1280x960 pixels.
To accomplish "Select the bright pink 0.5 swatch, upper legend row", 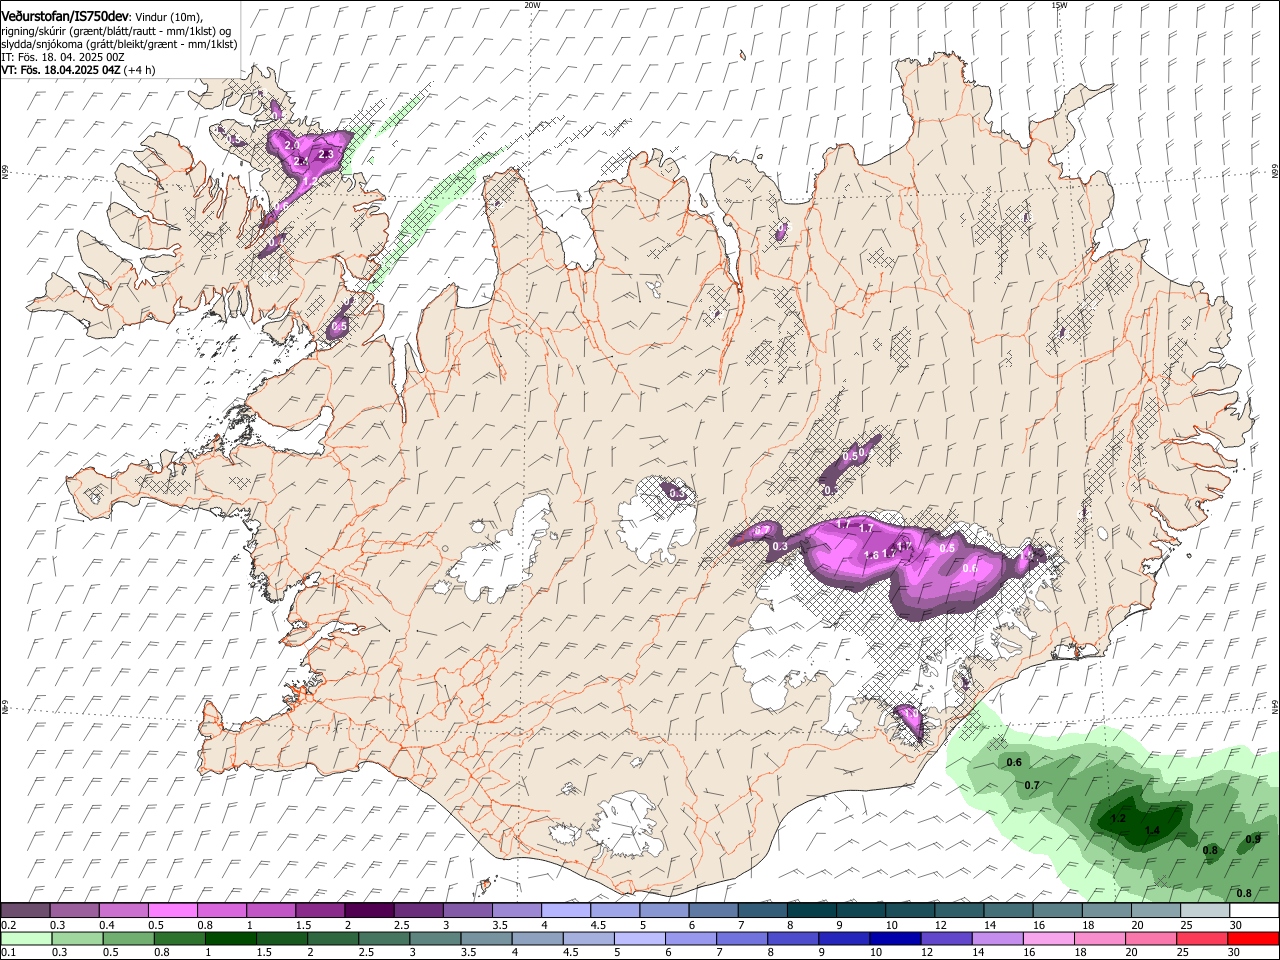I will click(x=172, y=911).
